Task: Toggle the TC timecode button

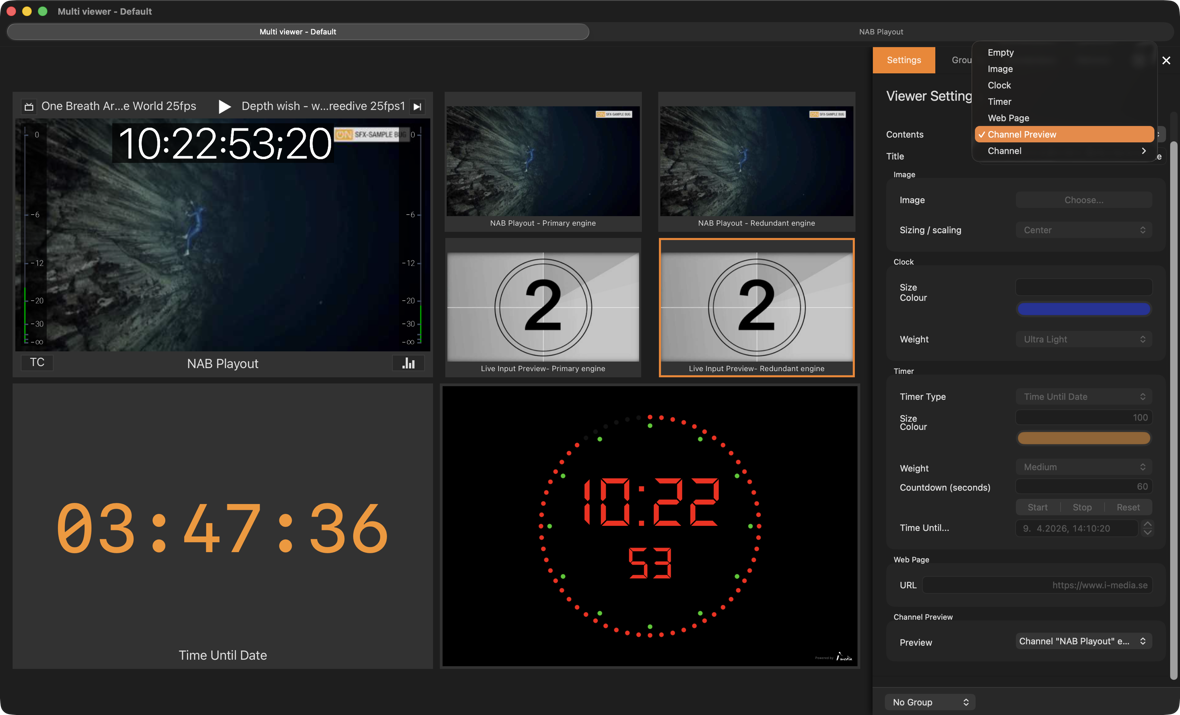Action: pyautogui.click(x=37, y=362)
